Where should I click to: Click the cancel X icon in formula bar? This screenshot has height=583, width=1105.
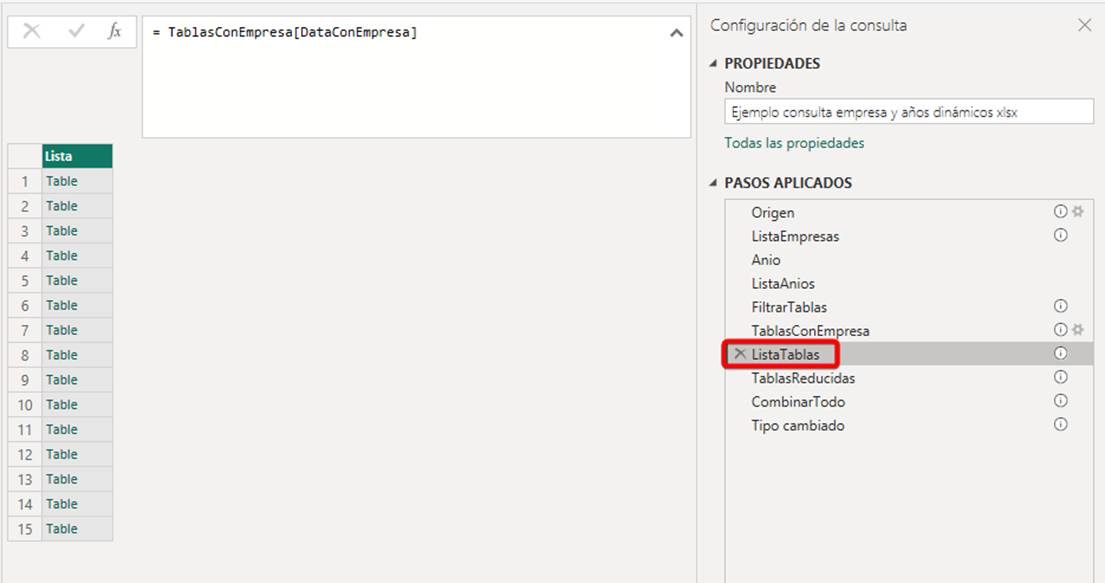click(31, 32)
